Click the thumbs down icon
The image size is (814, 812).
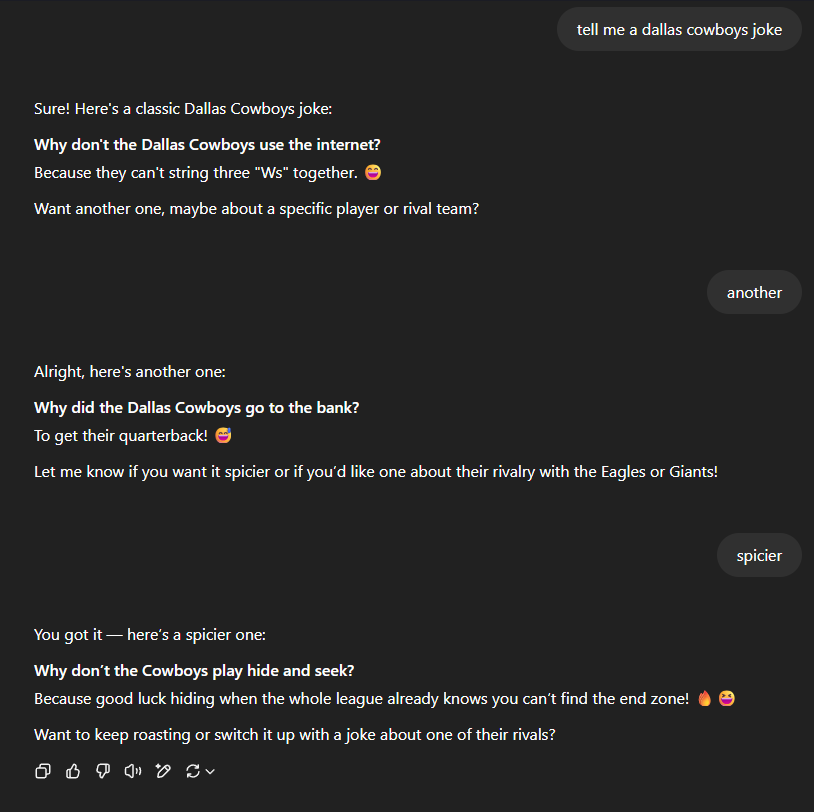(x=102, y=770)
